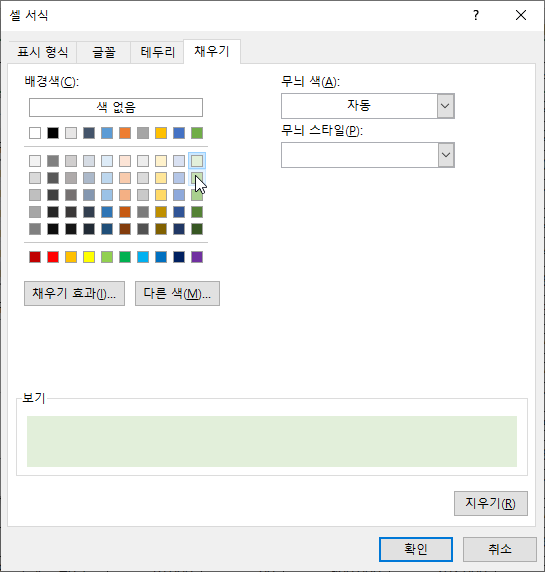Expand the 무늬 스타일 dropdown arrow
This screenshot has height=572, width=545.
[x=445, y=155]
